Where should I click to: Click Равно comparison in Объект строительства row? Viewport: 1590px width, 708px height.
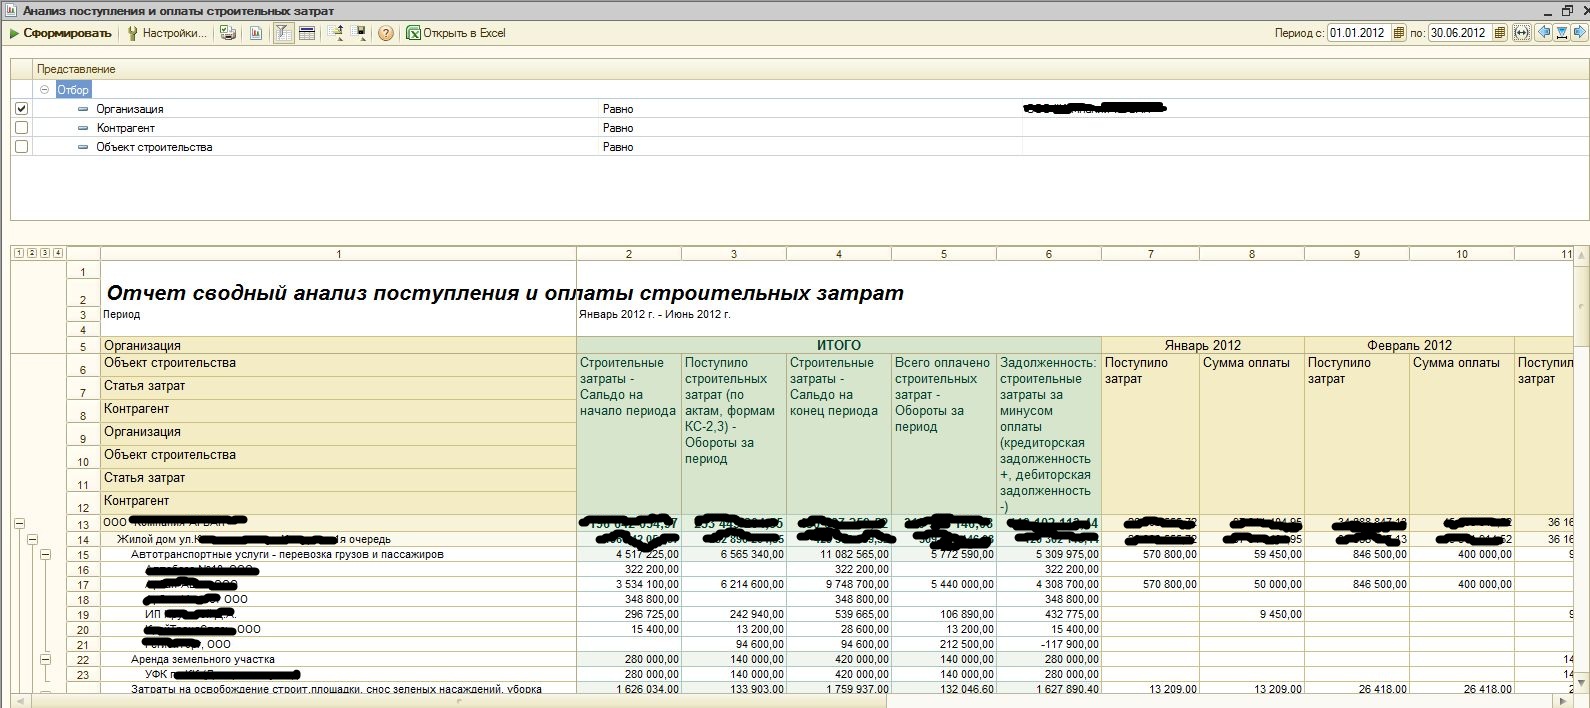[618, 147]
